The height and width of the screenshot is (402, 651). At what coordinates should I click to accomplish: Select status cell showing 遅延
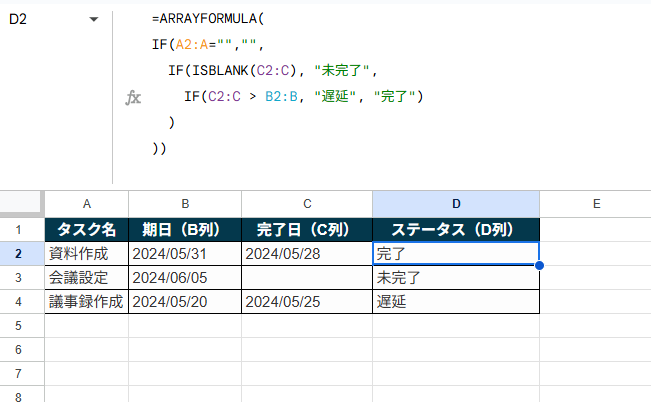[456, 302]
